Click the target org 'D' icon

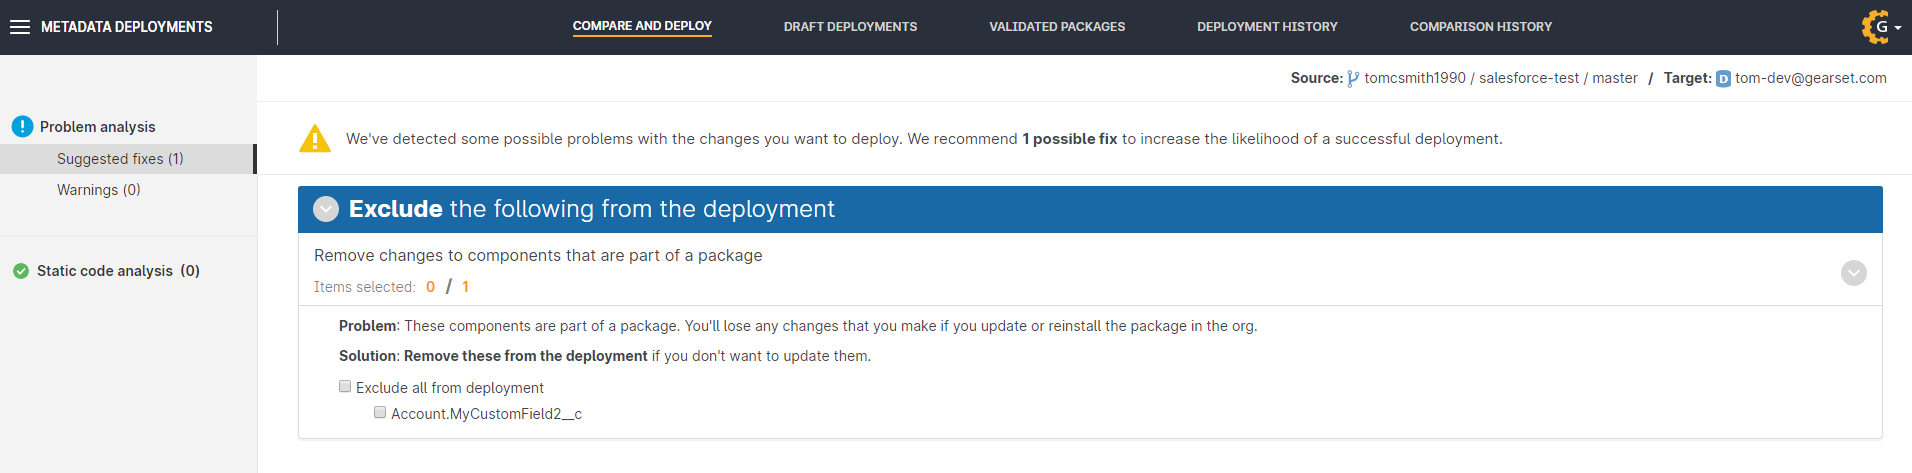1723,79
